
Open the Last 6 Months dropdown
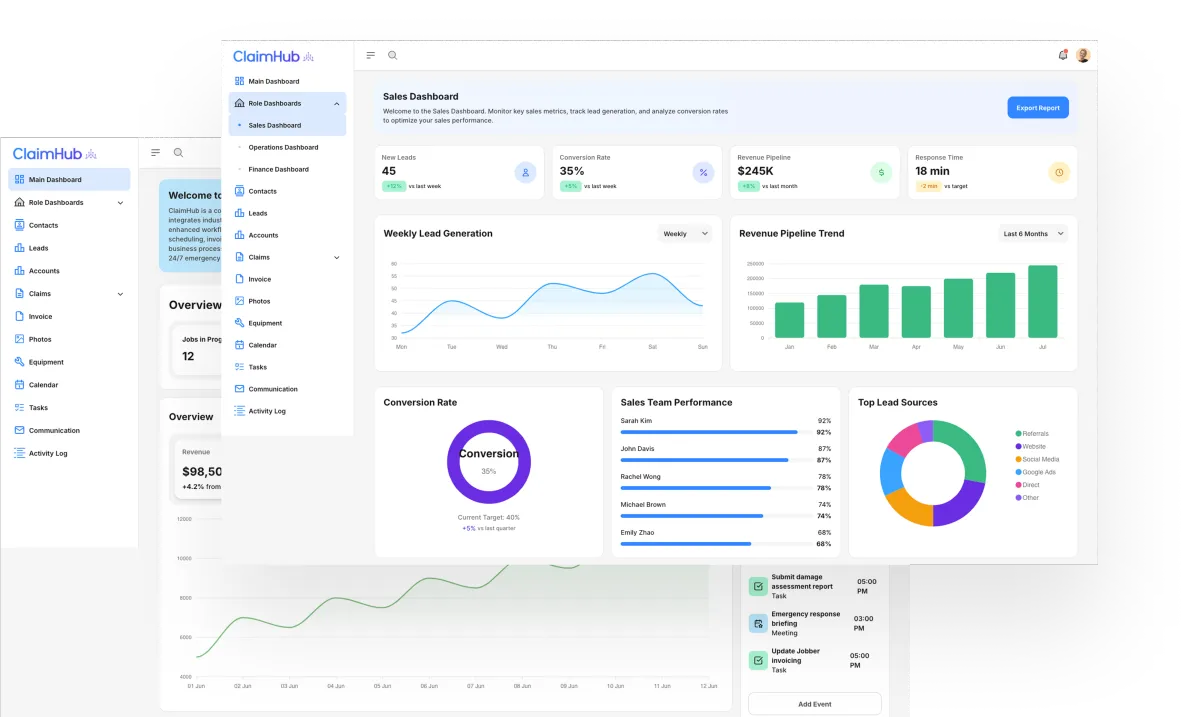click(x=1033, y=233)
